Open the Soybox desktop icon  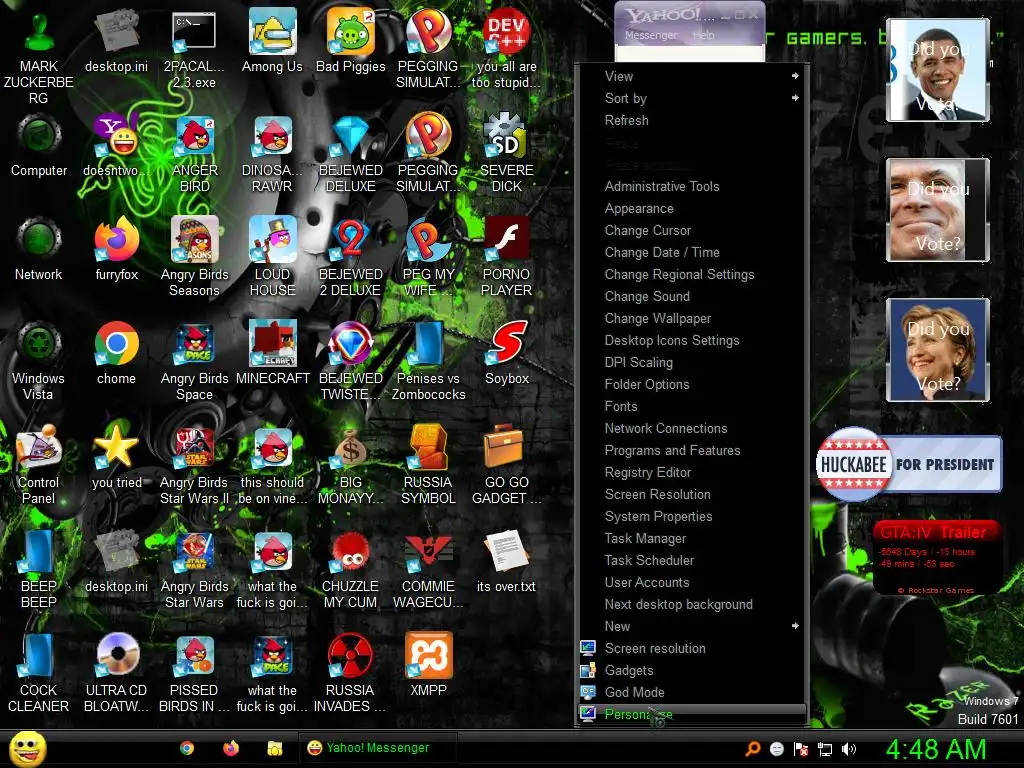[x=507, y=353]
